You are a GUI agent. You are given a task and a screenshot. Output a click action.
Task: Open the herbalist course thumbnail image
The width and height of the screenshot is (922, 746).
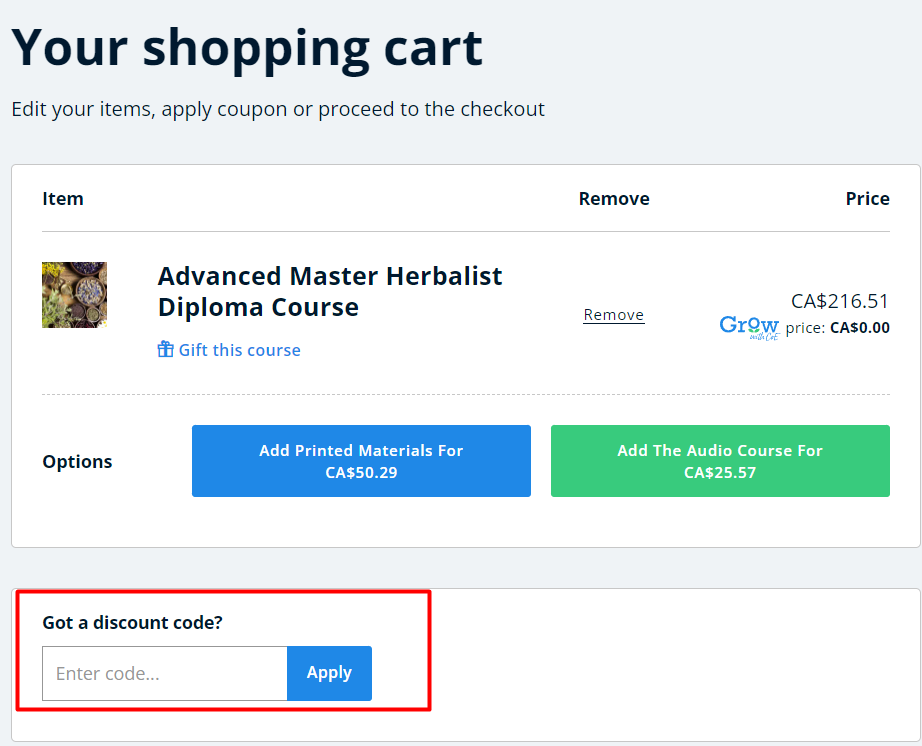point(74,295)
